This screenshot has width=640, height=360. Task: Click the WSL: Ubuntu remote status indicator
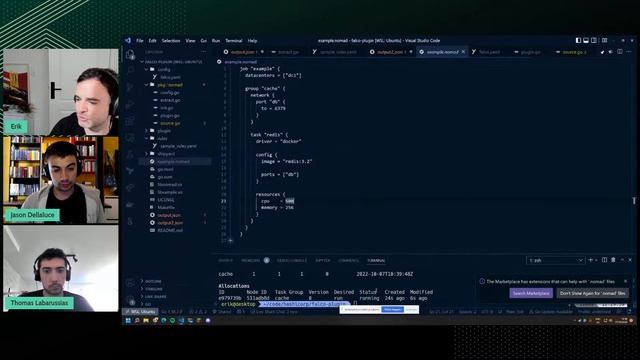(140, 312)
